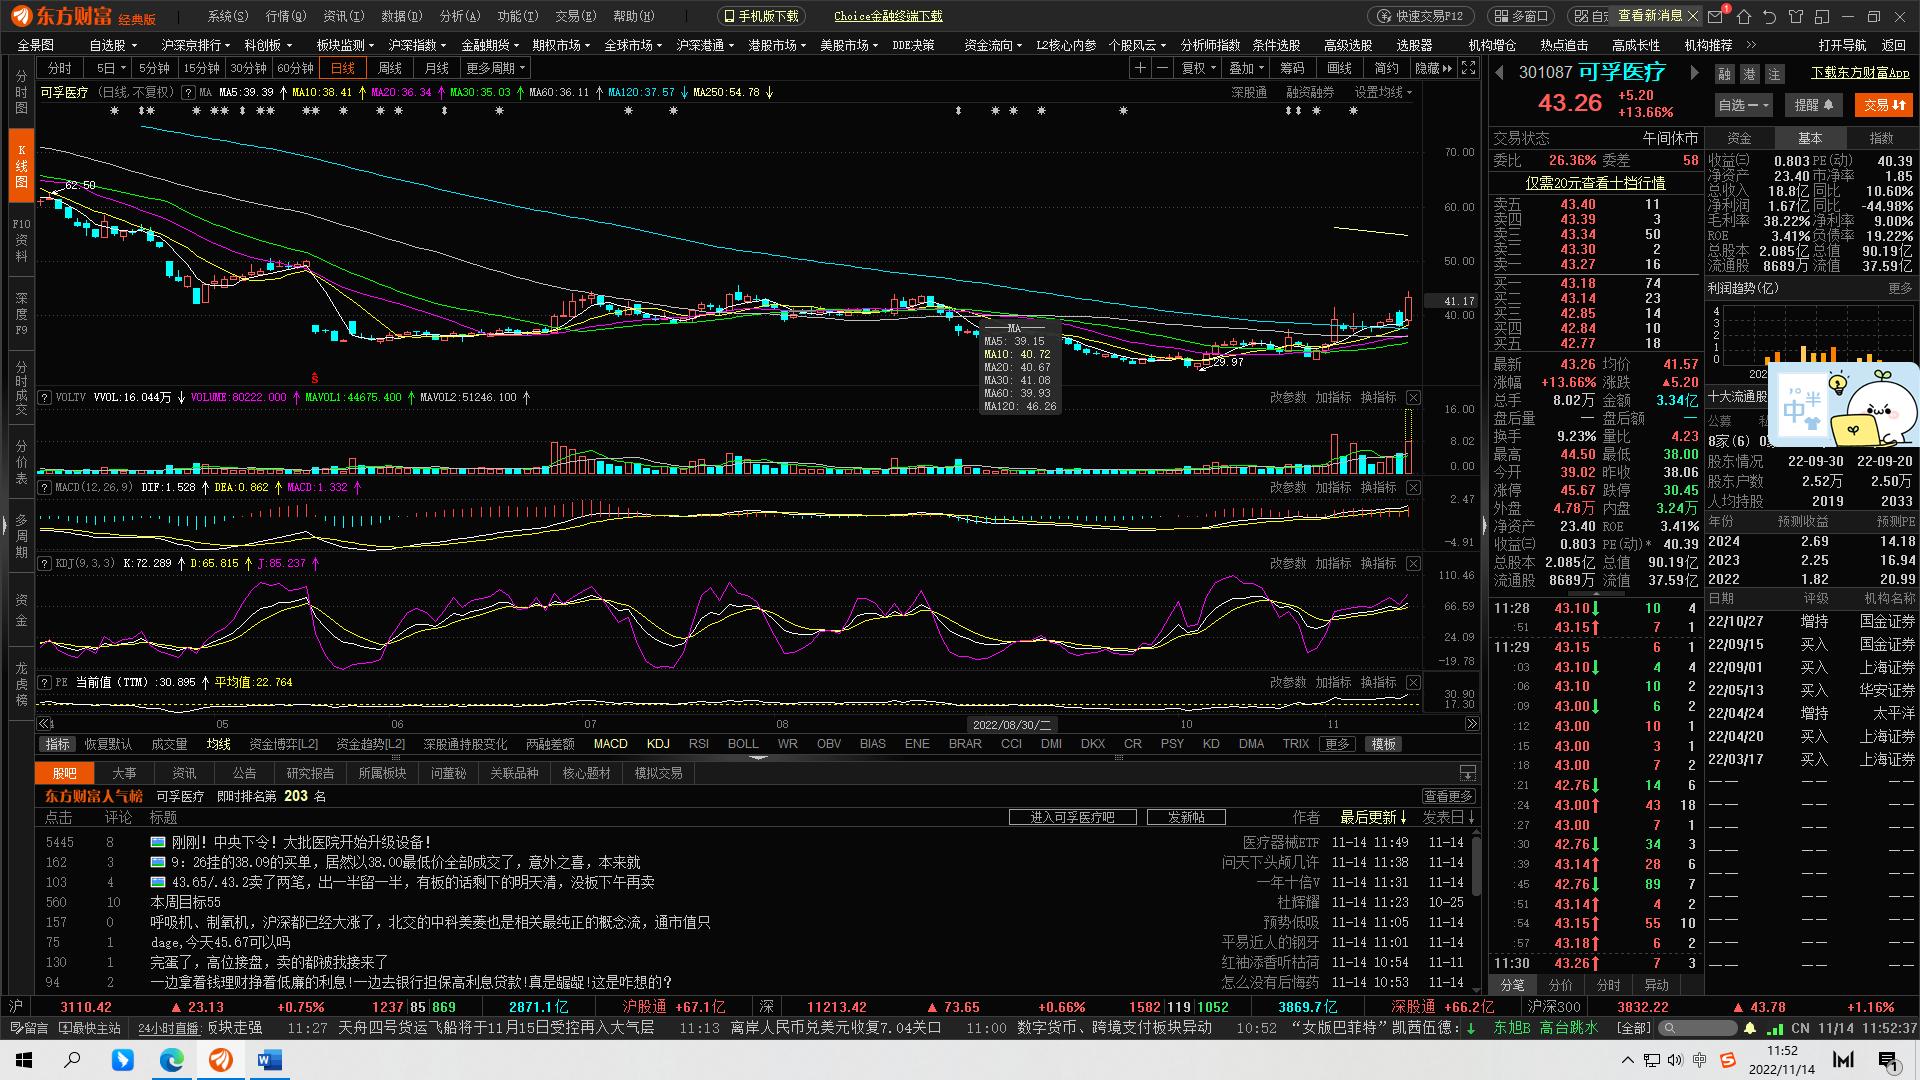The width and height of the screenshot is (1920, 1080).
Task: Toggle the RSI indicator
Action: point(699,744)
